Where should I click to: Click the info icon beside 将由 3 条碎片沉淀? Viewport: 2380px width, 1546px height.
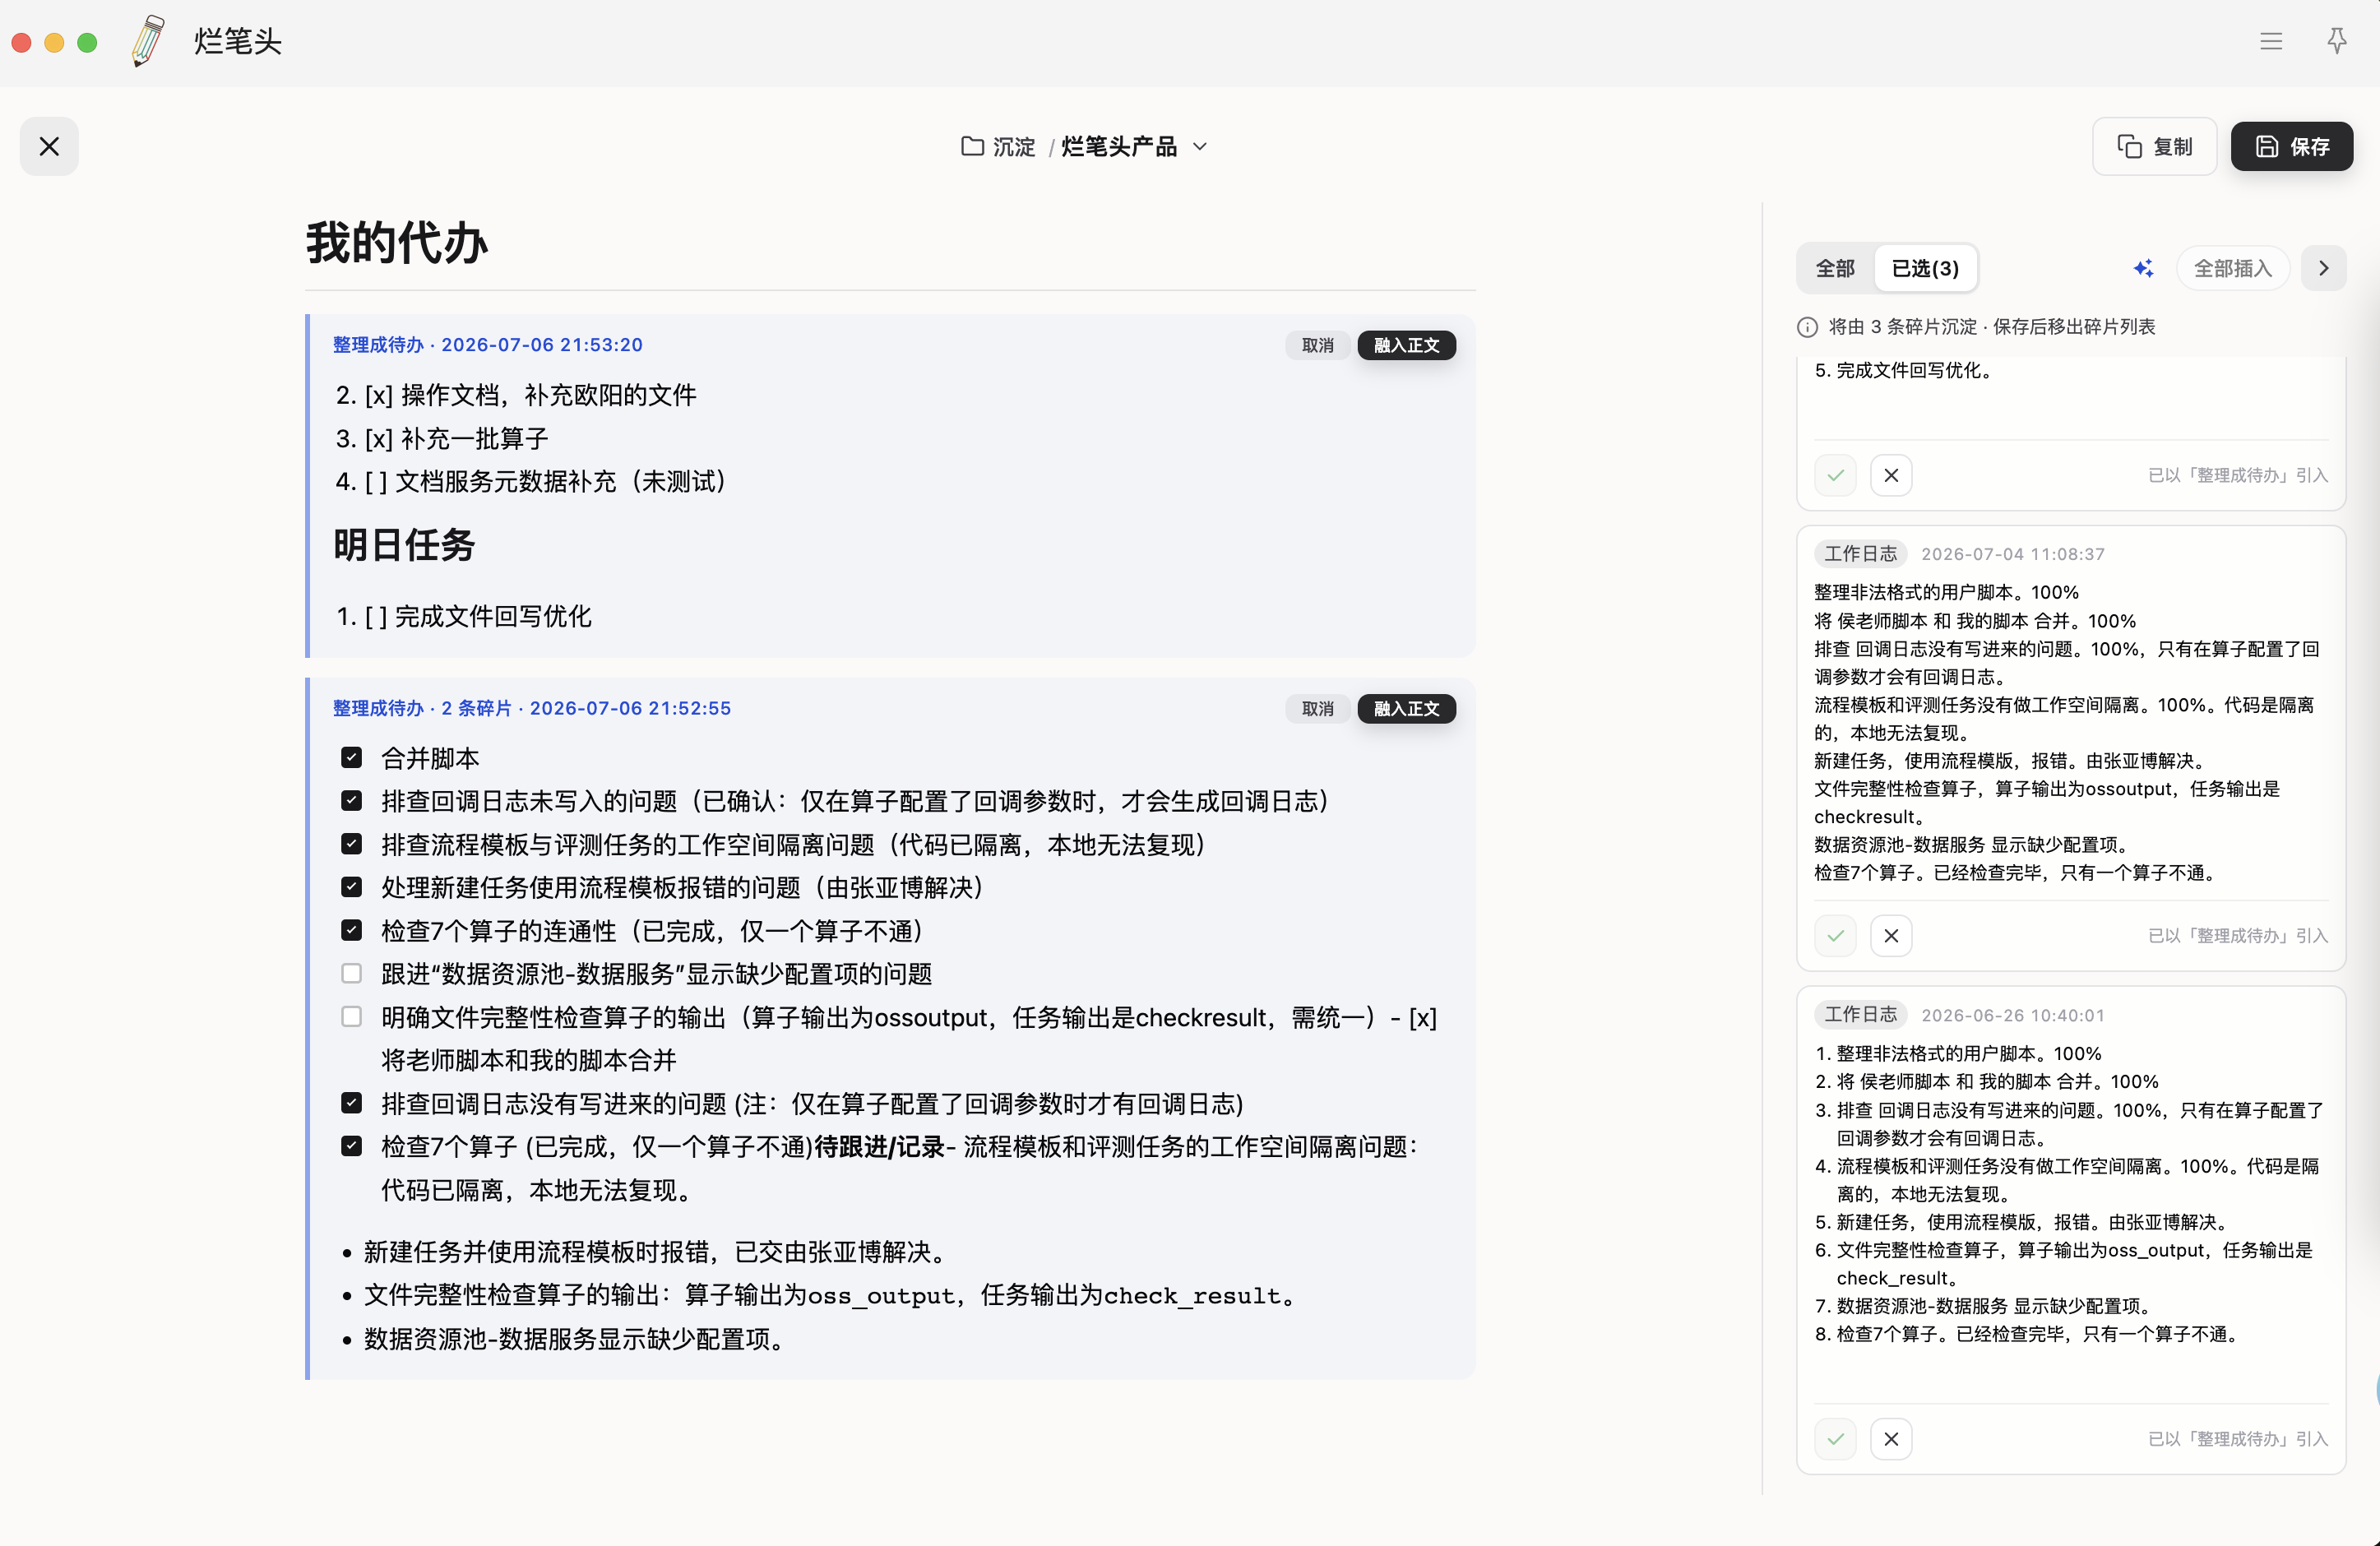1807,327
